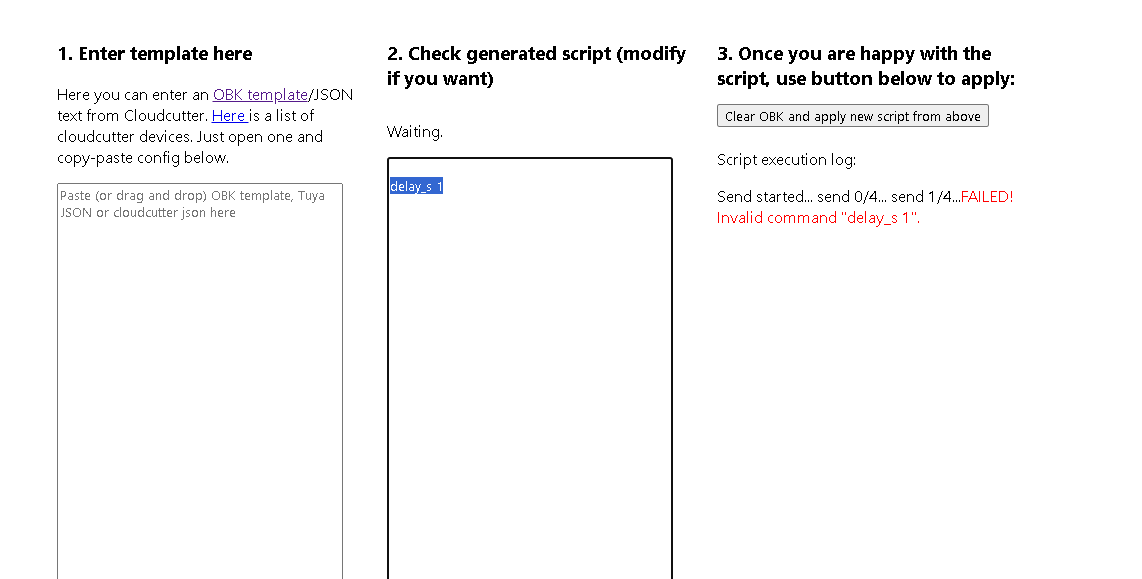Click the red "FAILED!" status text
The height and width of the screenshot is (579, 1142).
[987, 197]
